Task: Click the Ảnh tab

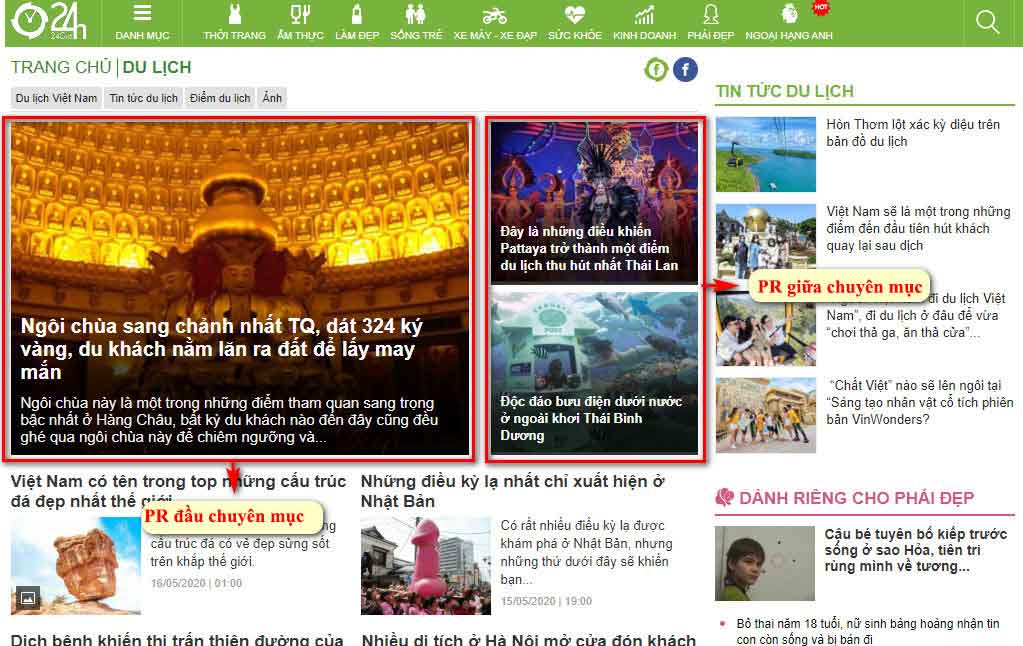Action: 272,98
